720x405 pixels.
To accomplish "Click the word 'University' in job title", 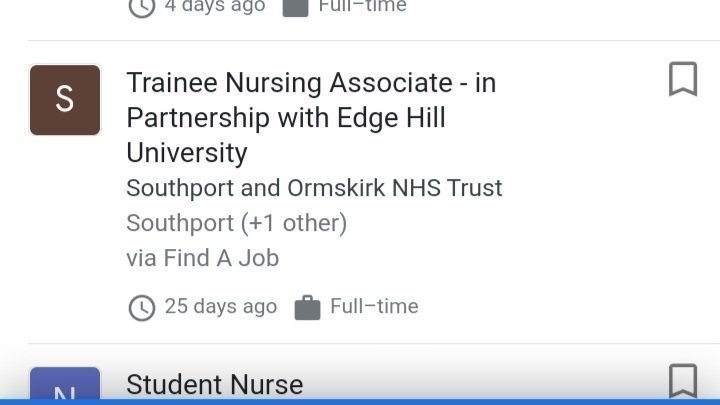I will pos(186,153).
